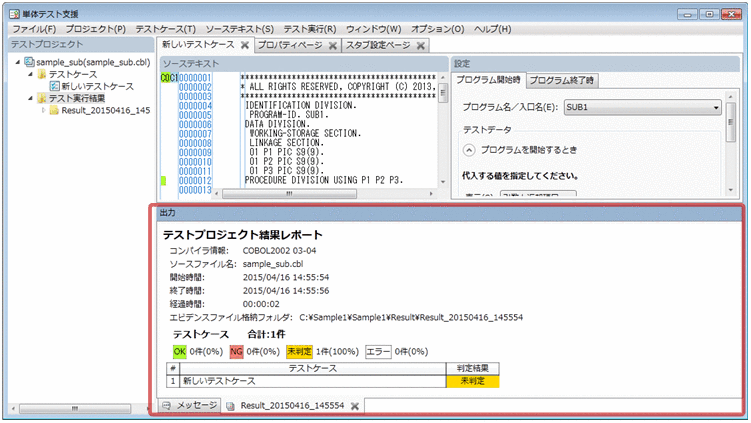Screen dimensions: 751x423
Task: Select sample_sub(sample_sub.cbl) project item
Action: 93,62
